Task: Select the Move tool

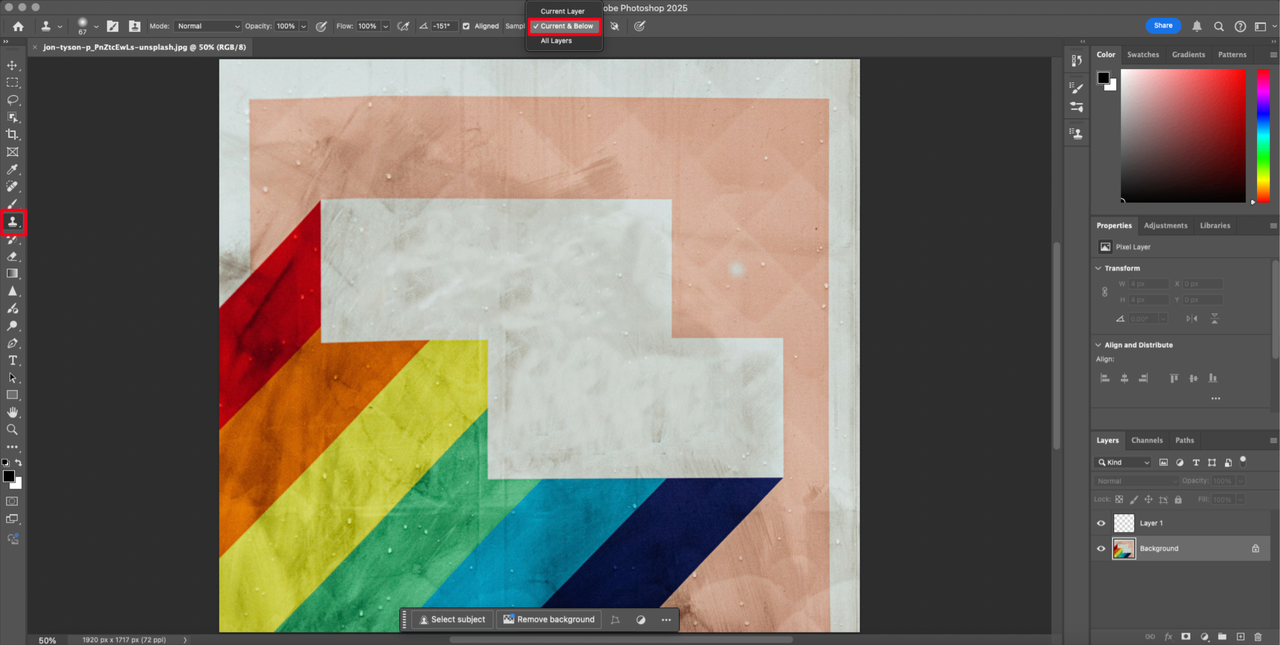Action: 13,65
